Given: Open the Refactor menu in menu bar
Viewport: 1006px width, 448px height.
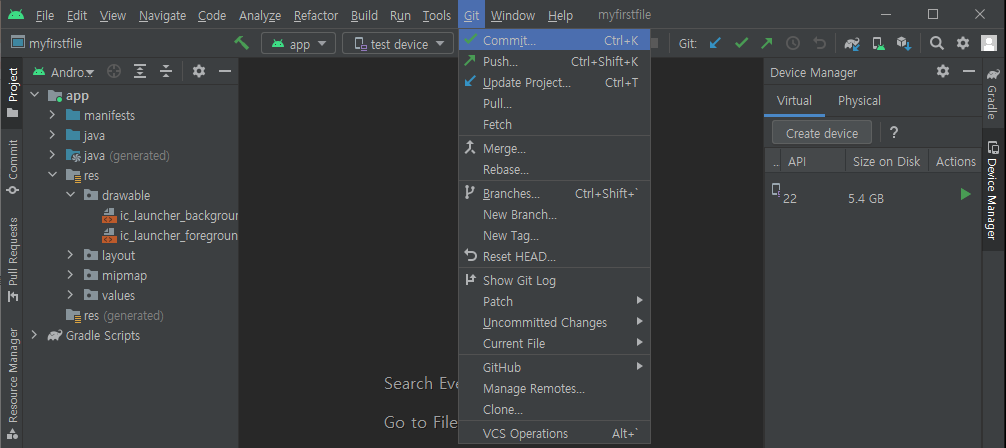Looking at the screenshot, I should point(316,15).
